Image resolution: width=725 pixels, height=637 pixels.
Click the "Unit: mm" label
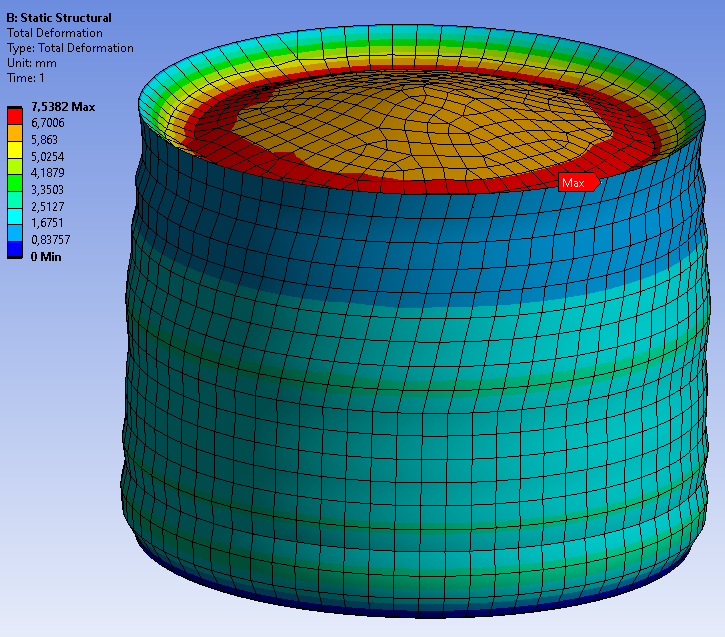pos(32,63)
